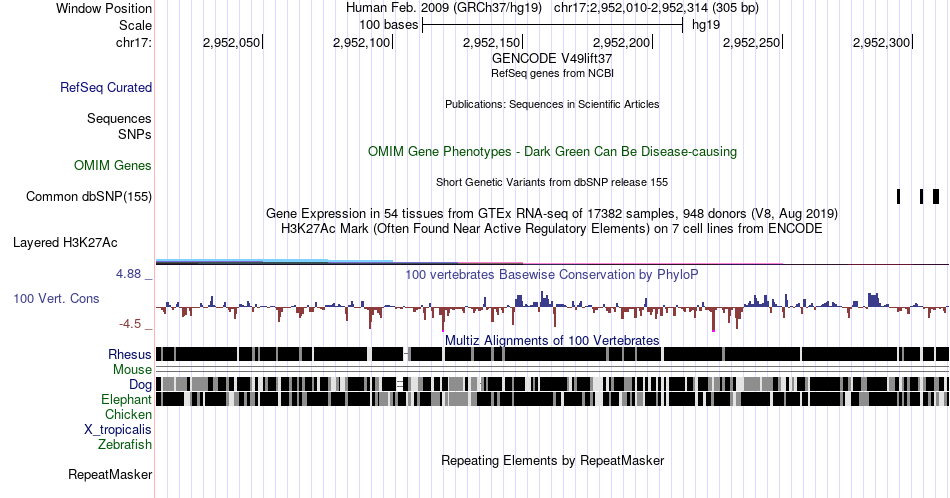Click the RefSeq Curated track label

[106, 87]
